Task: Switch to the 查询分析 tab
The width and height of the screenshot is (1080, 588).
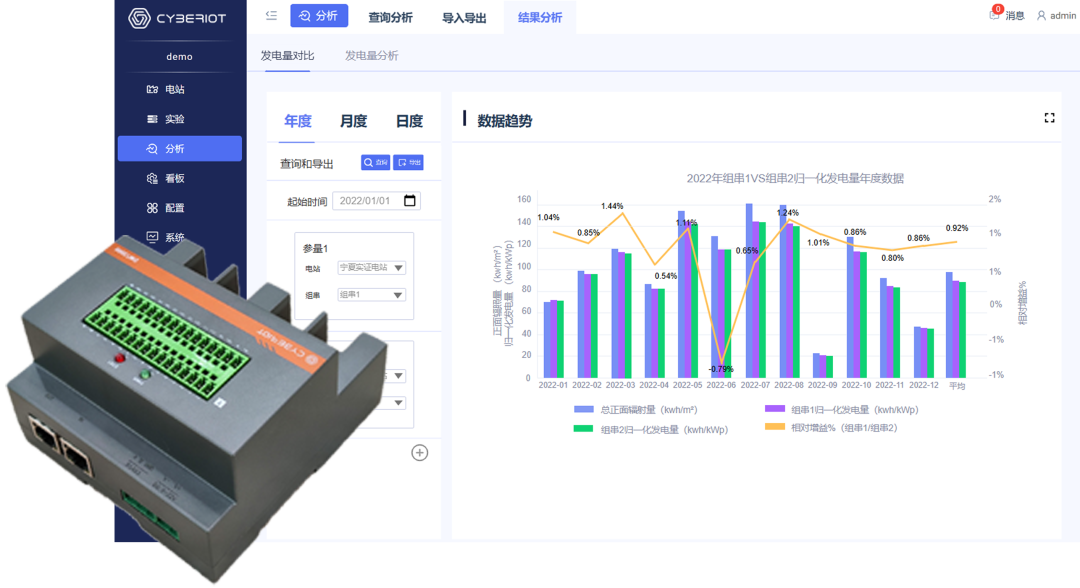Action: [x=390, y=17]
